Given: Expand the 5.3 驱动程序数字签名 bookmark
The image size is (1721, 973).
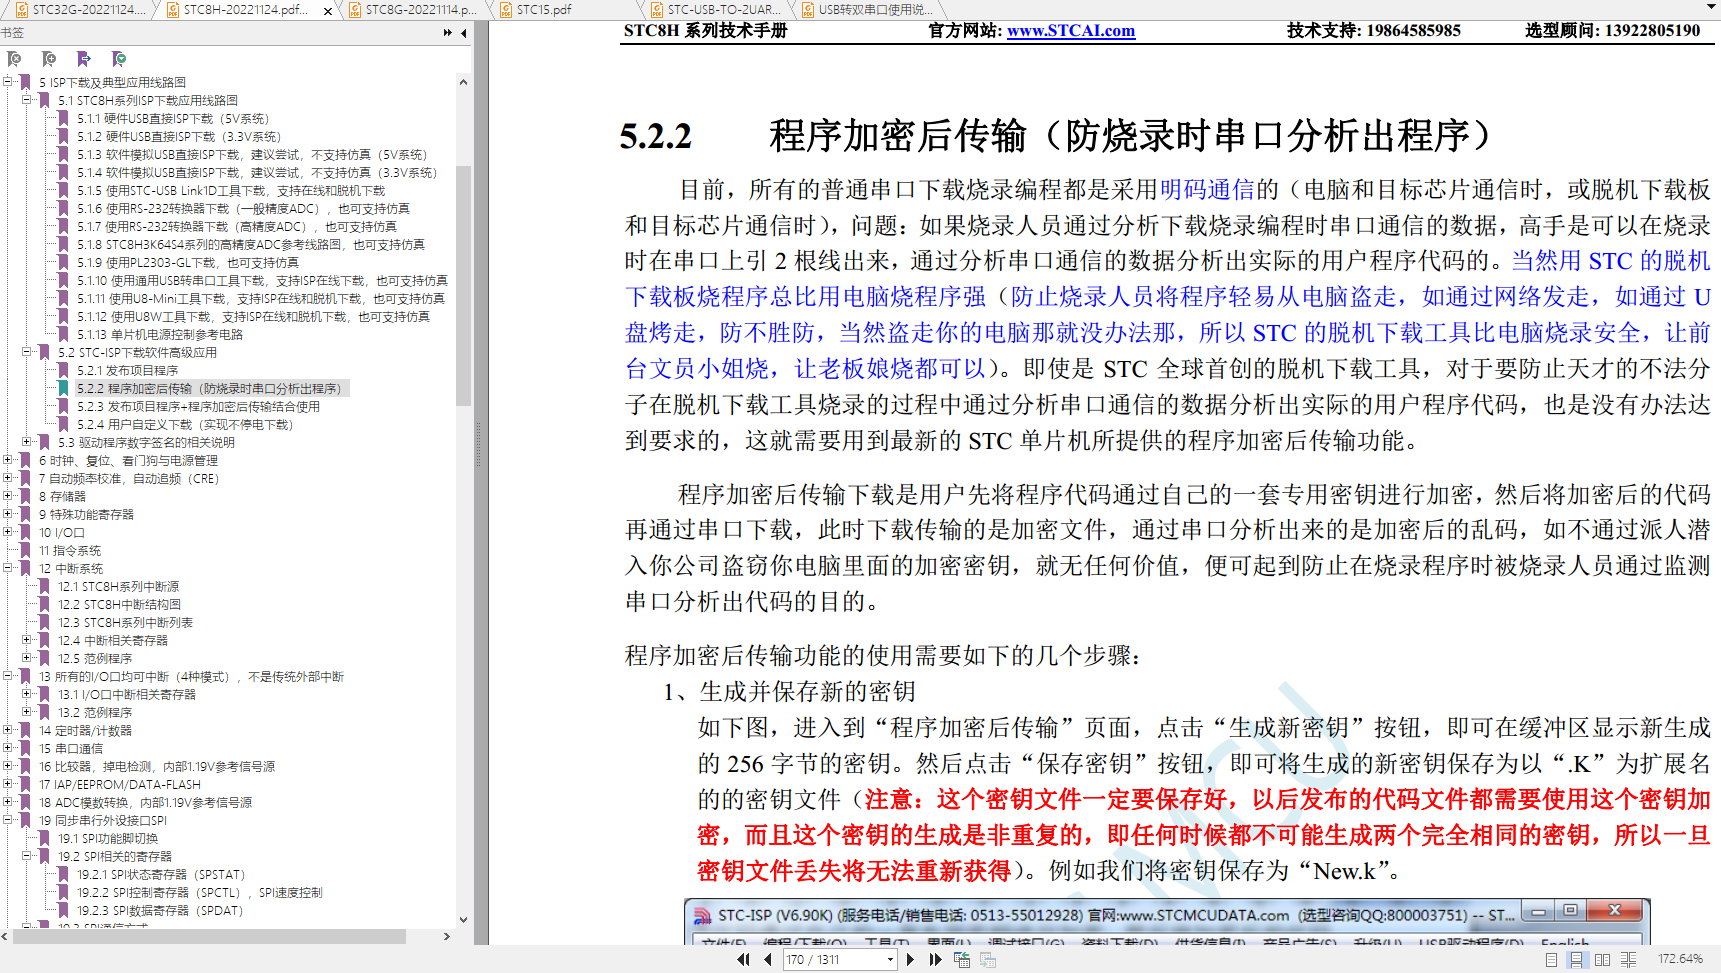Looking at the screenshot, I should click(27, 442).
